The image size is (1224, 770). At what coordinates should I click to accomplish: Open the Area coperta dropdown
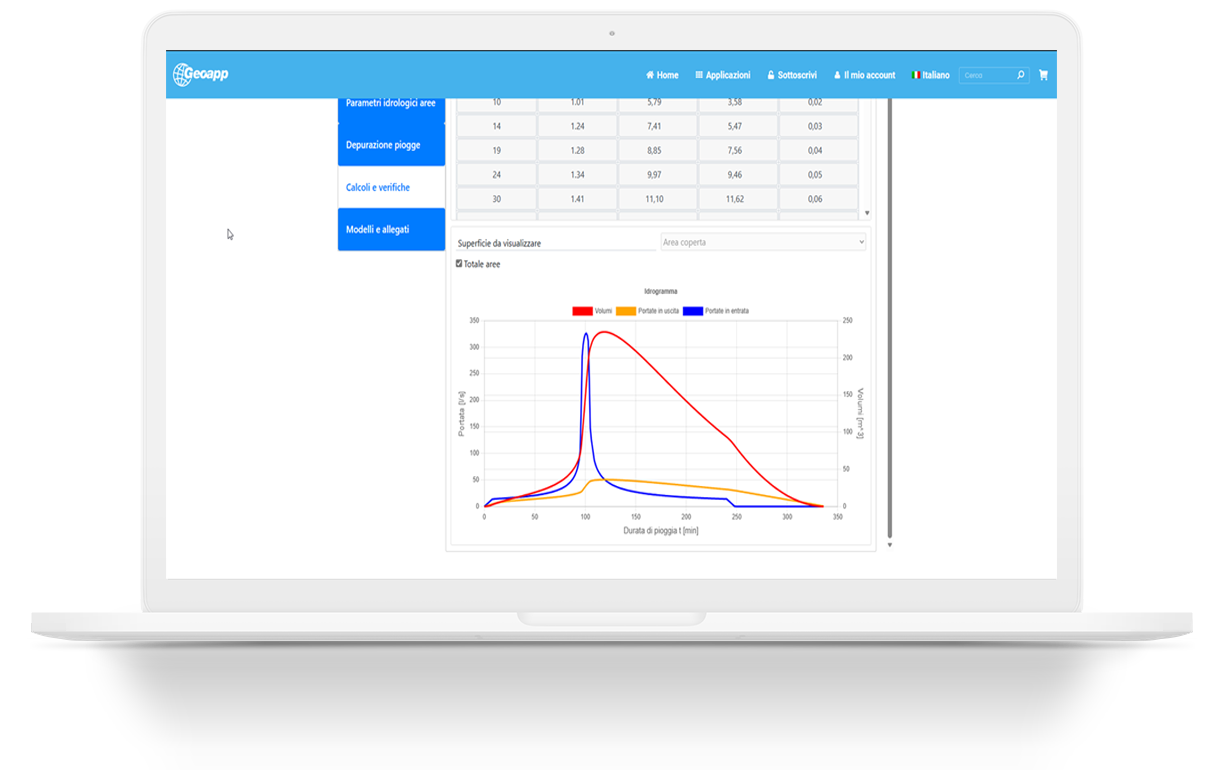coord(763,242)
